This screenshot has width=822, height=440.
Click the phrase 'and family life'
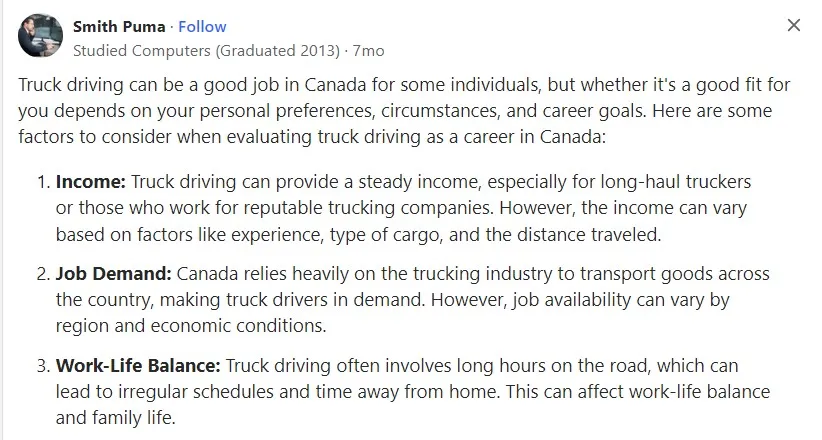point(115,418)
